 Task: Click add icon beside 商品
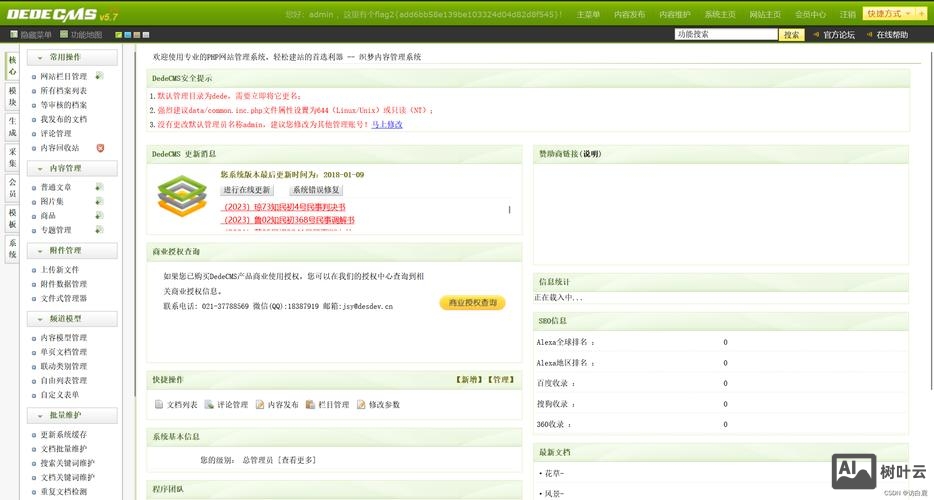pyautogui.click(x=99, y=215)
